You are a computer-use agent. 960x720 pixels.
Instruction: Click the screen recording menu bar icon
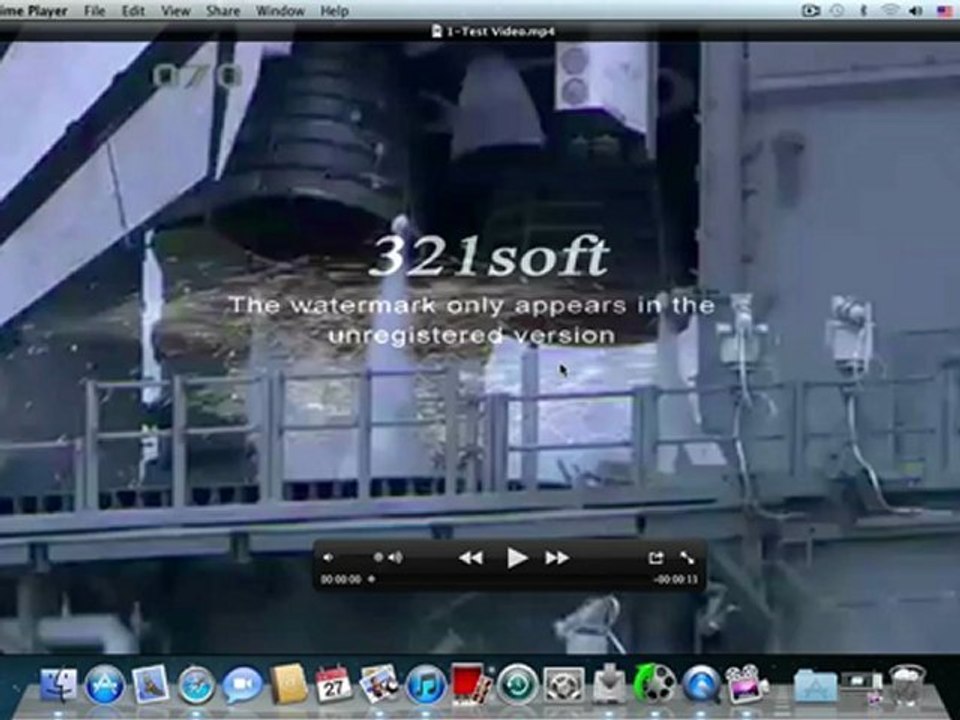point(811,10)
